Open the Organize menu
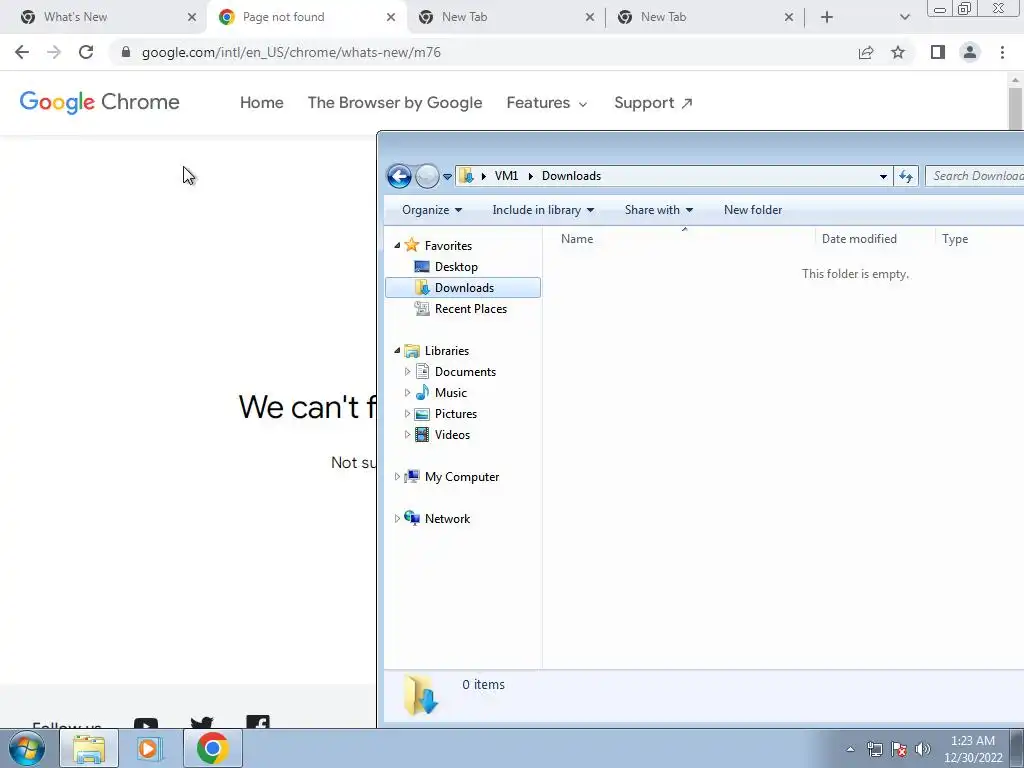 [x=432, y=210]
